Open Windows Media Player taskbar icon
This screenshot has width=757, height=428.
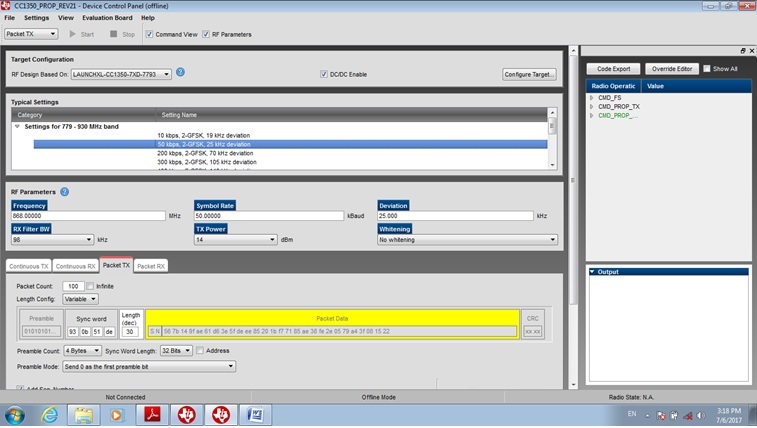click(116, 415)
